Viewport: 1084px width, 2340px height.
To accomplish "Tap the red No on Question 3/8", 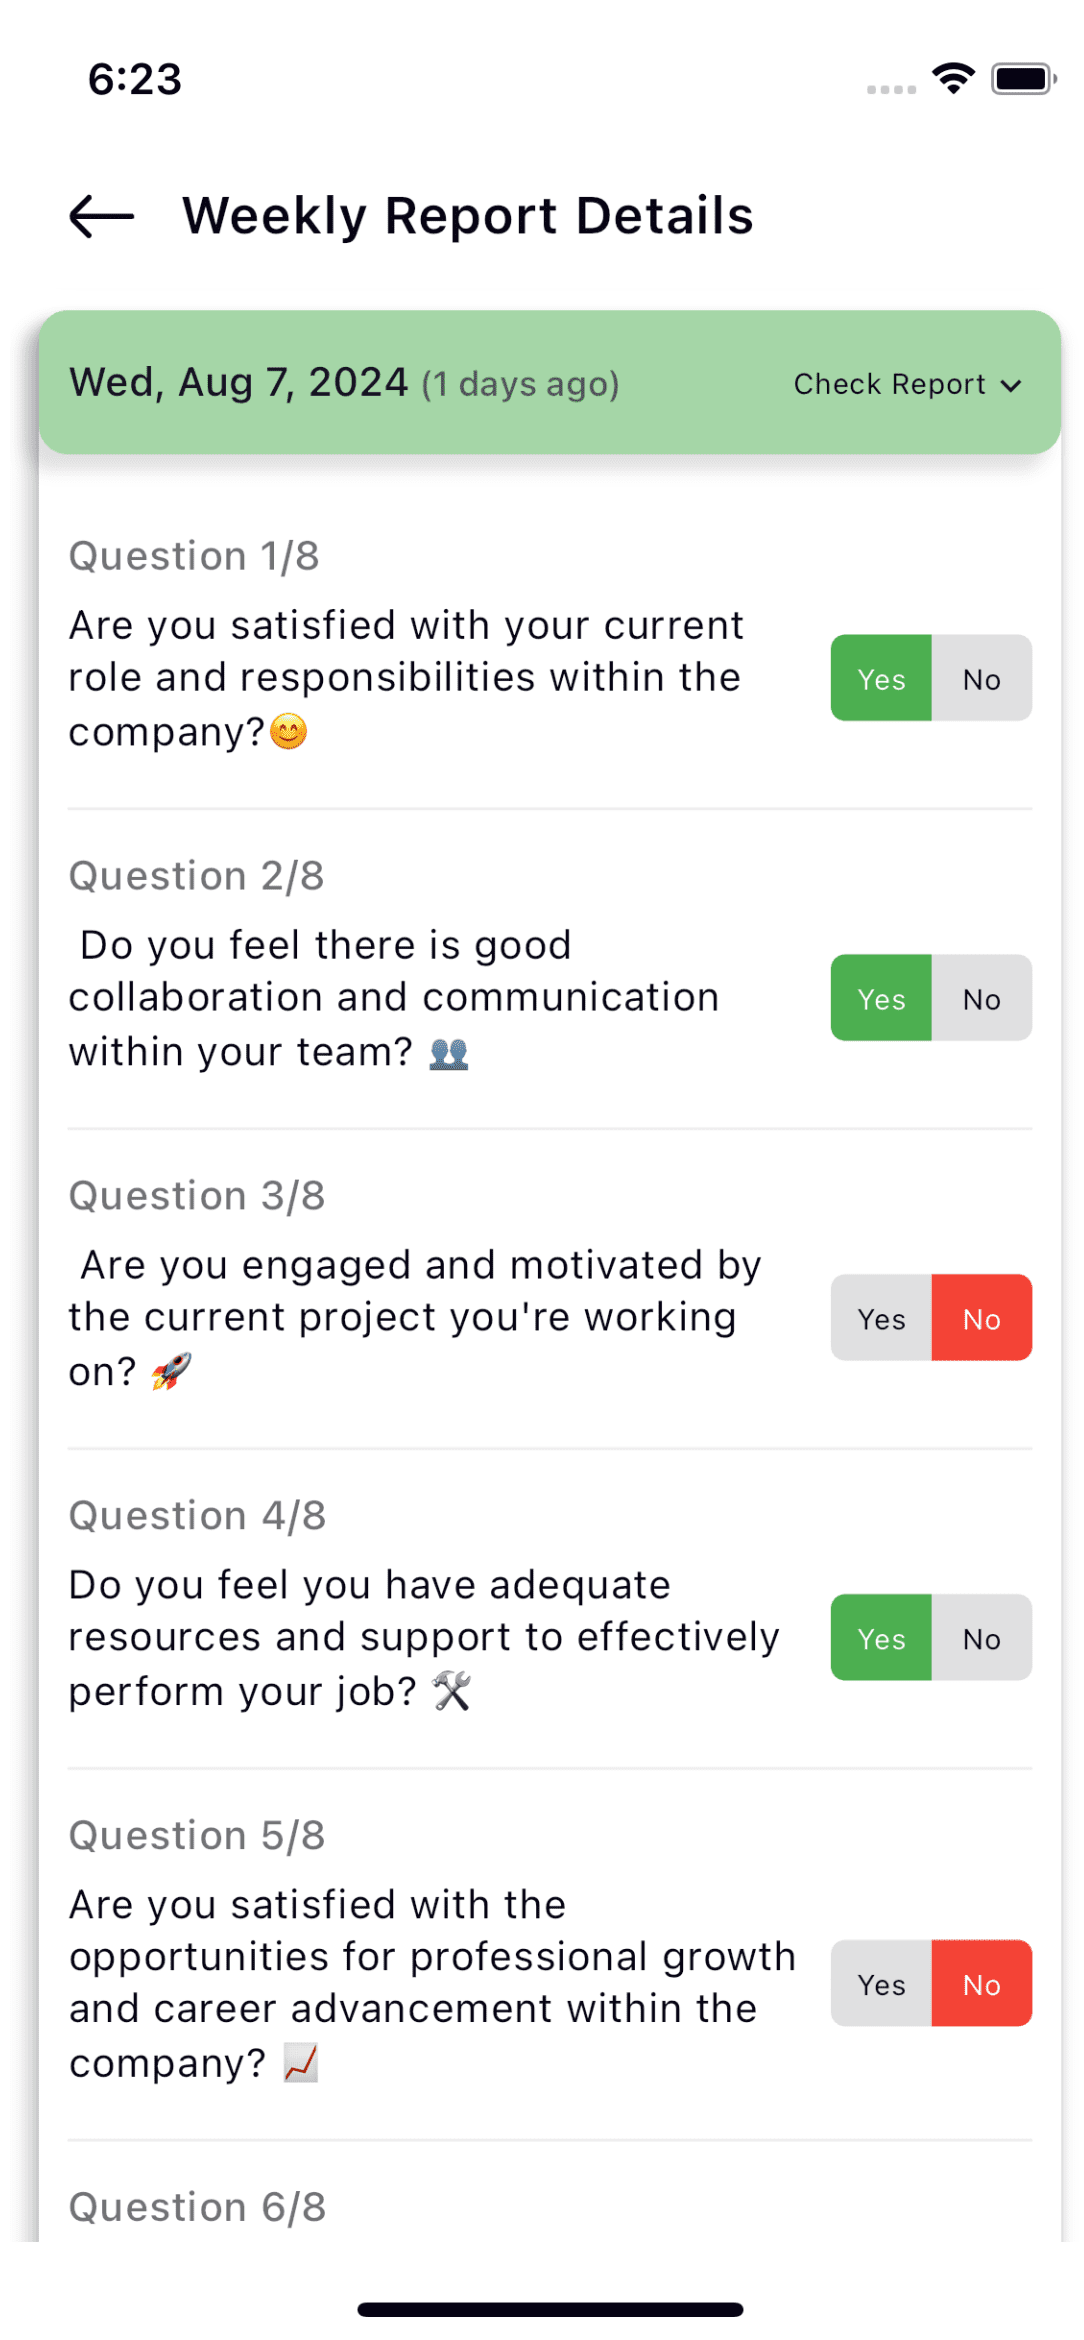I will [981, 1319].
